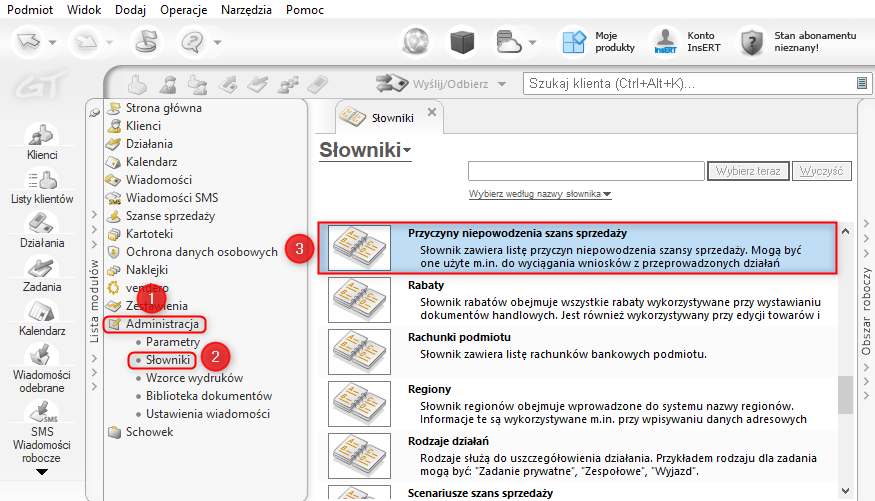Screen dimensions: 875x501
Task: Open Kalendarz shortcut in left bar
Action: [x=42, y=319]
